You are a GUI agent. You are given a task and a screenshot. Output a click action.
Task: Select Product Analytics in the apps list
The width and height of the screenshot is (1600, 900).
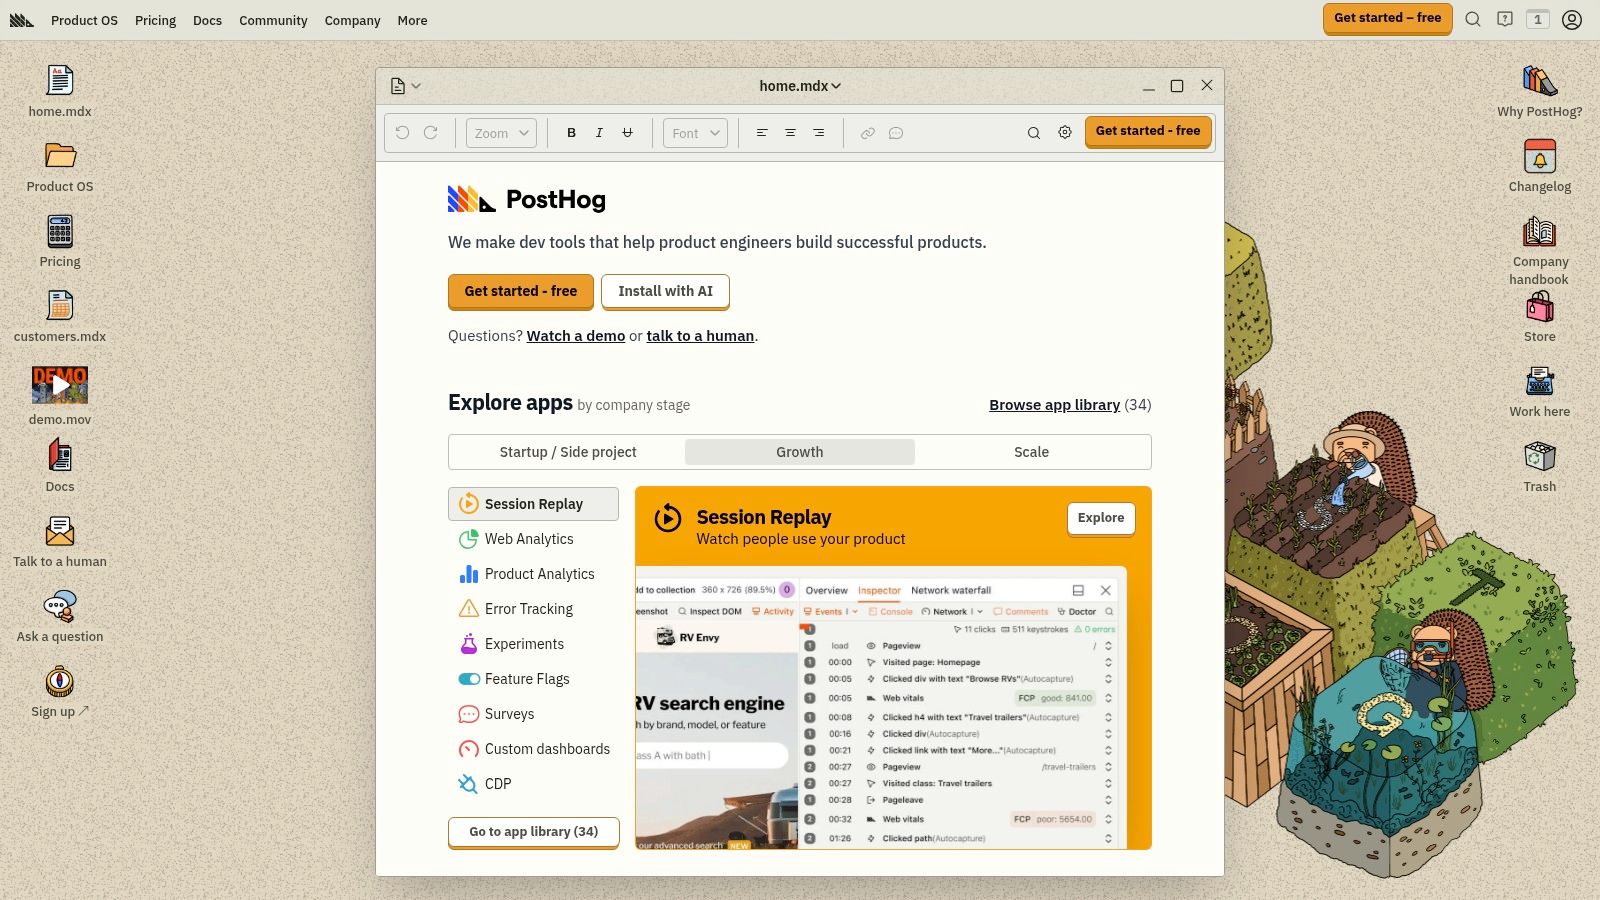tap(533, 574)
